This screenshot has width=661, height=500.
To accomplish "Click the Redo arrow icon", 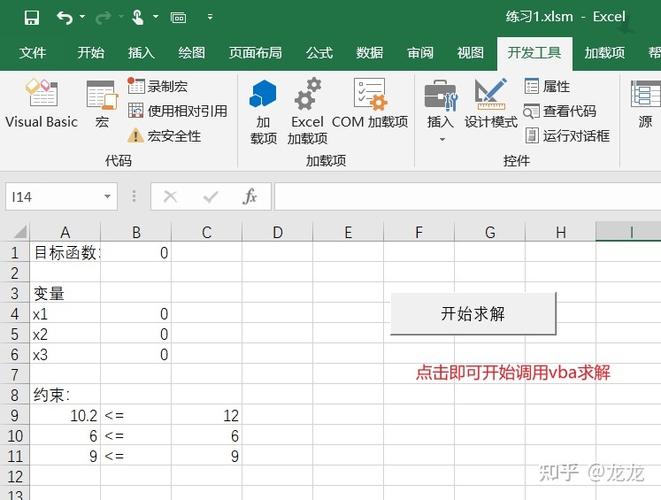I will [x=104, y=18].
